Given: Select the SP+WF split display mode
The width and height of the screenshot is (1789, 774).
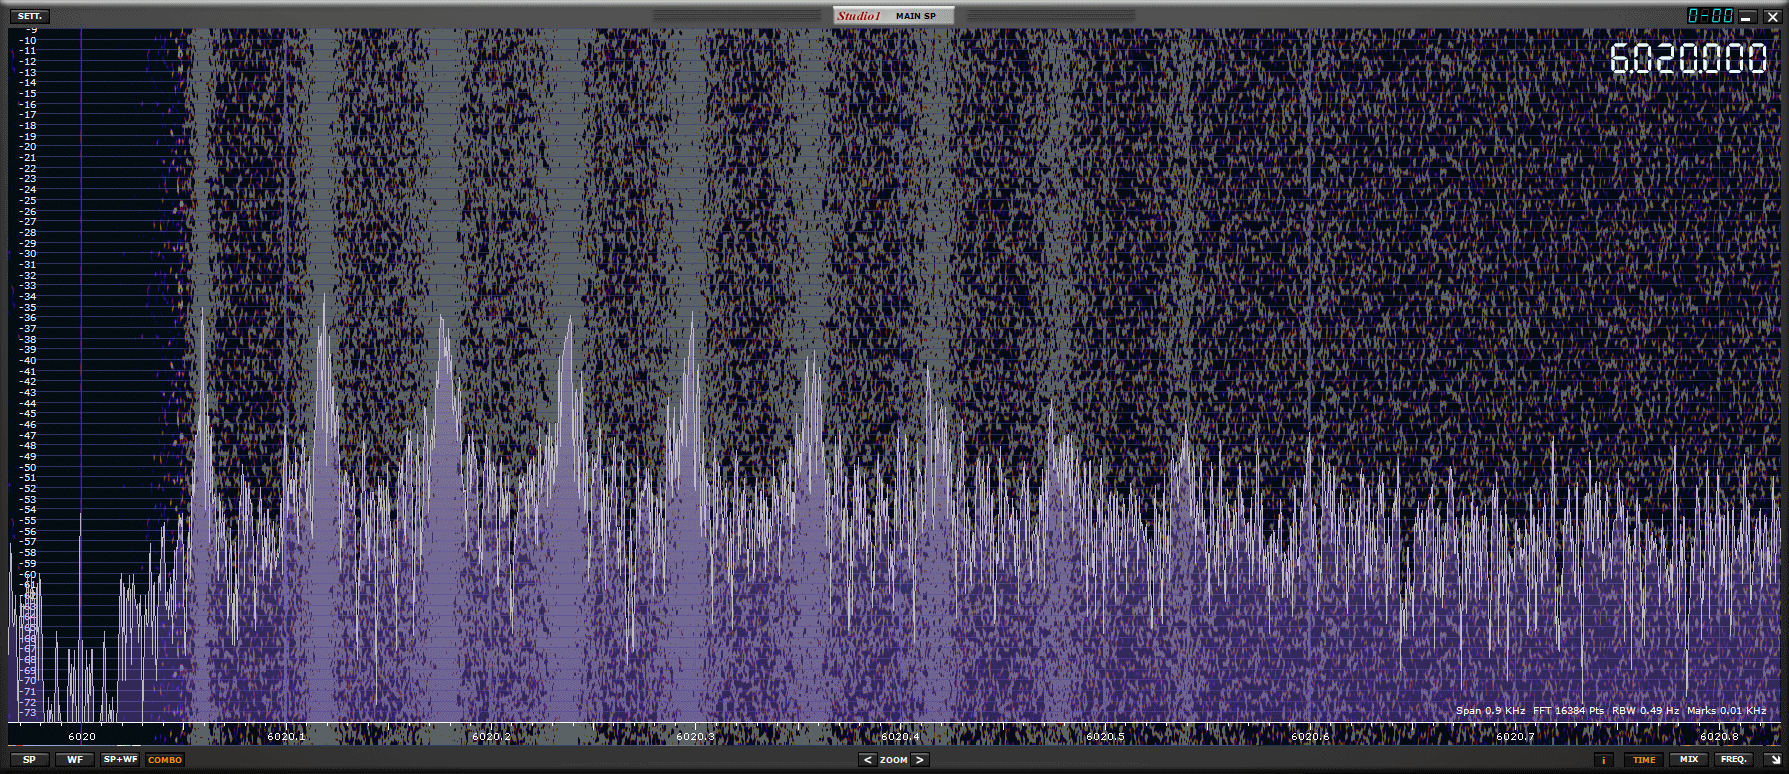Looking at the screenshot, I should 120,760.
